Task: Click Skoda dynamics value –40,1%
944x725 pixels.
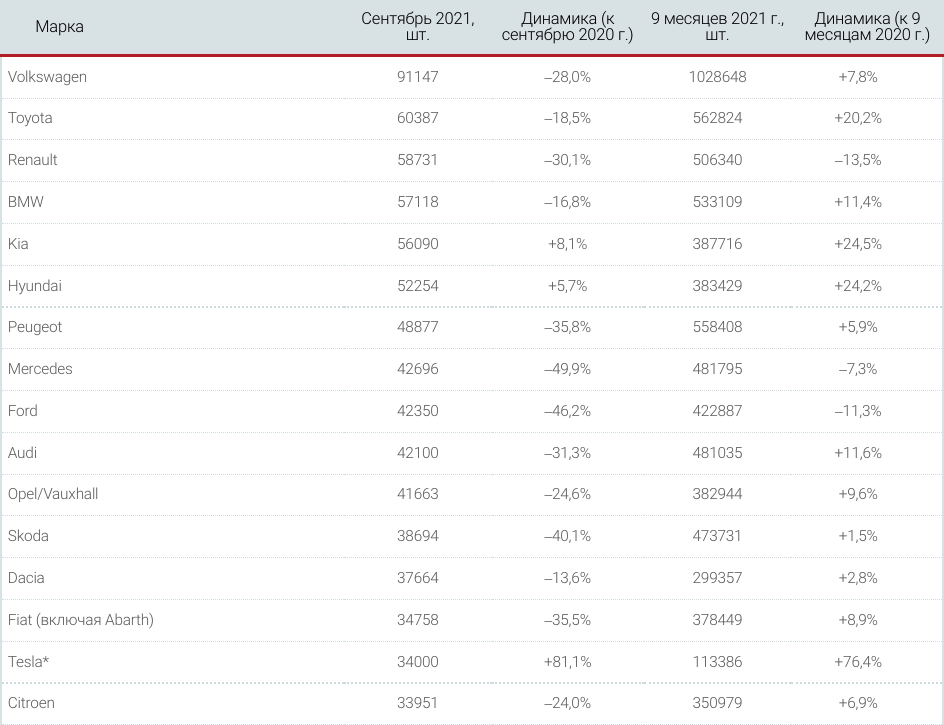Action: click(567, 536)
